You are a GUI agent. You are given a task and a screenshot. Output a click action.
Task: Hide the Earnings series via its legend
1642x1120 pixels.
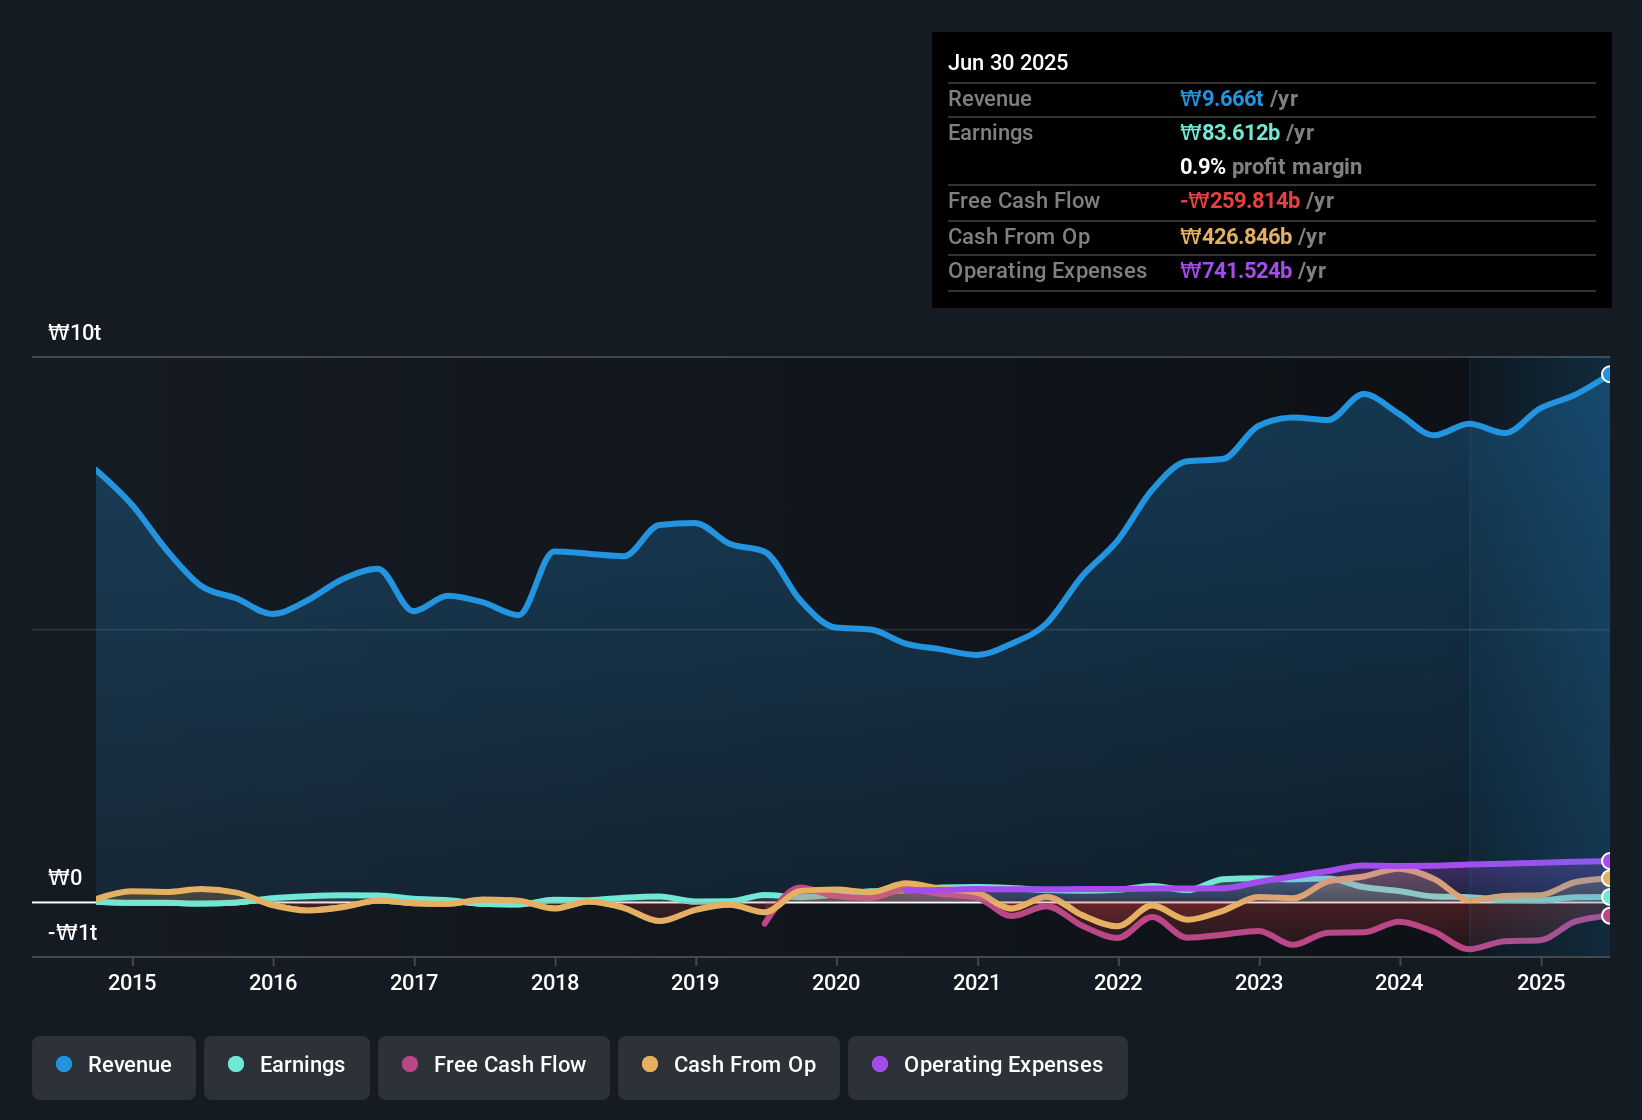pos(286,1065)
